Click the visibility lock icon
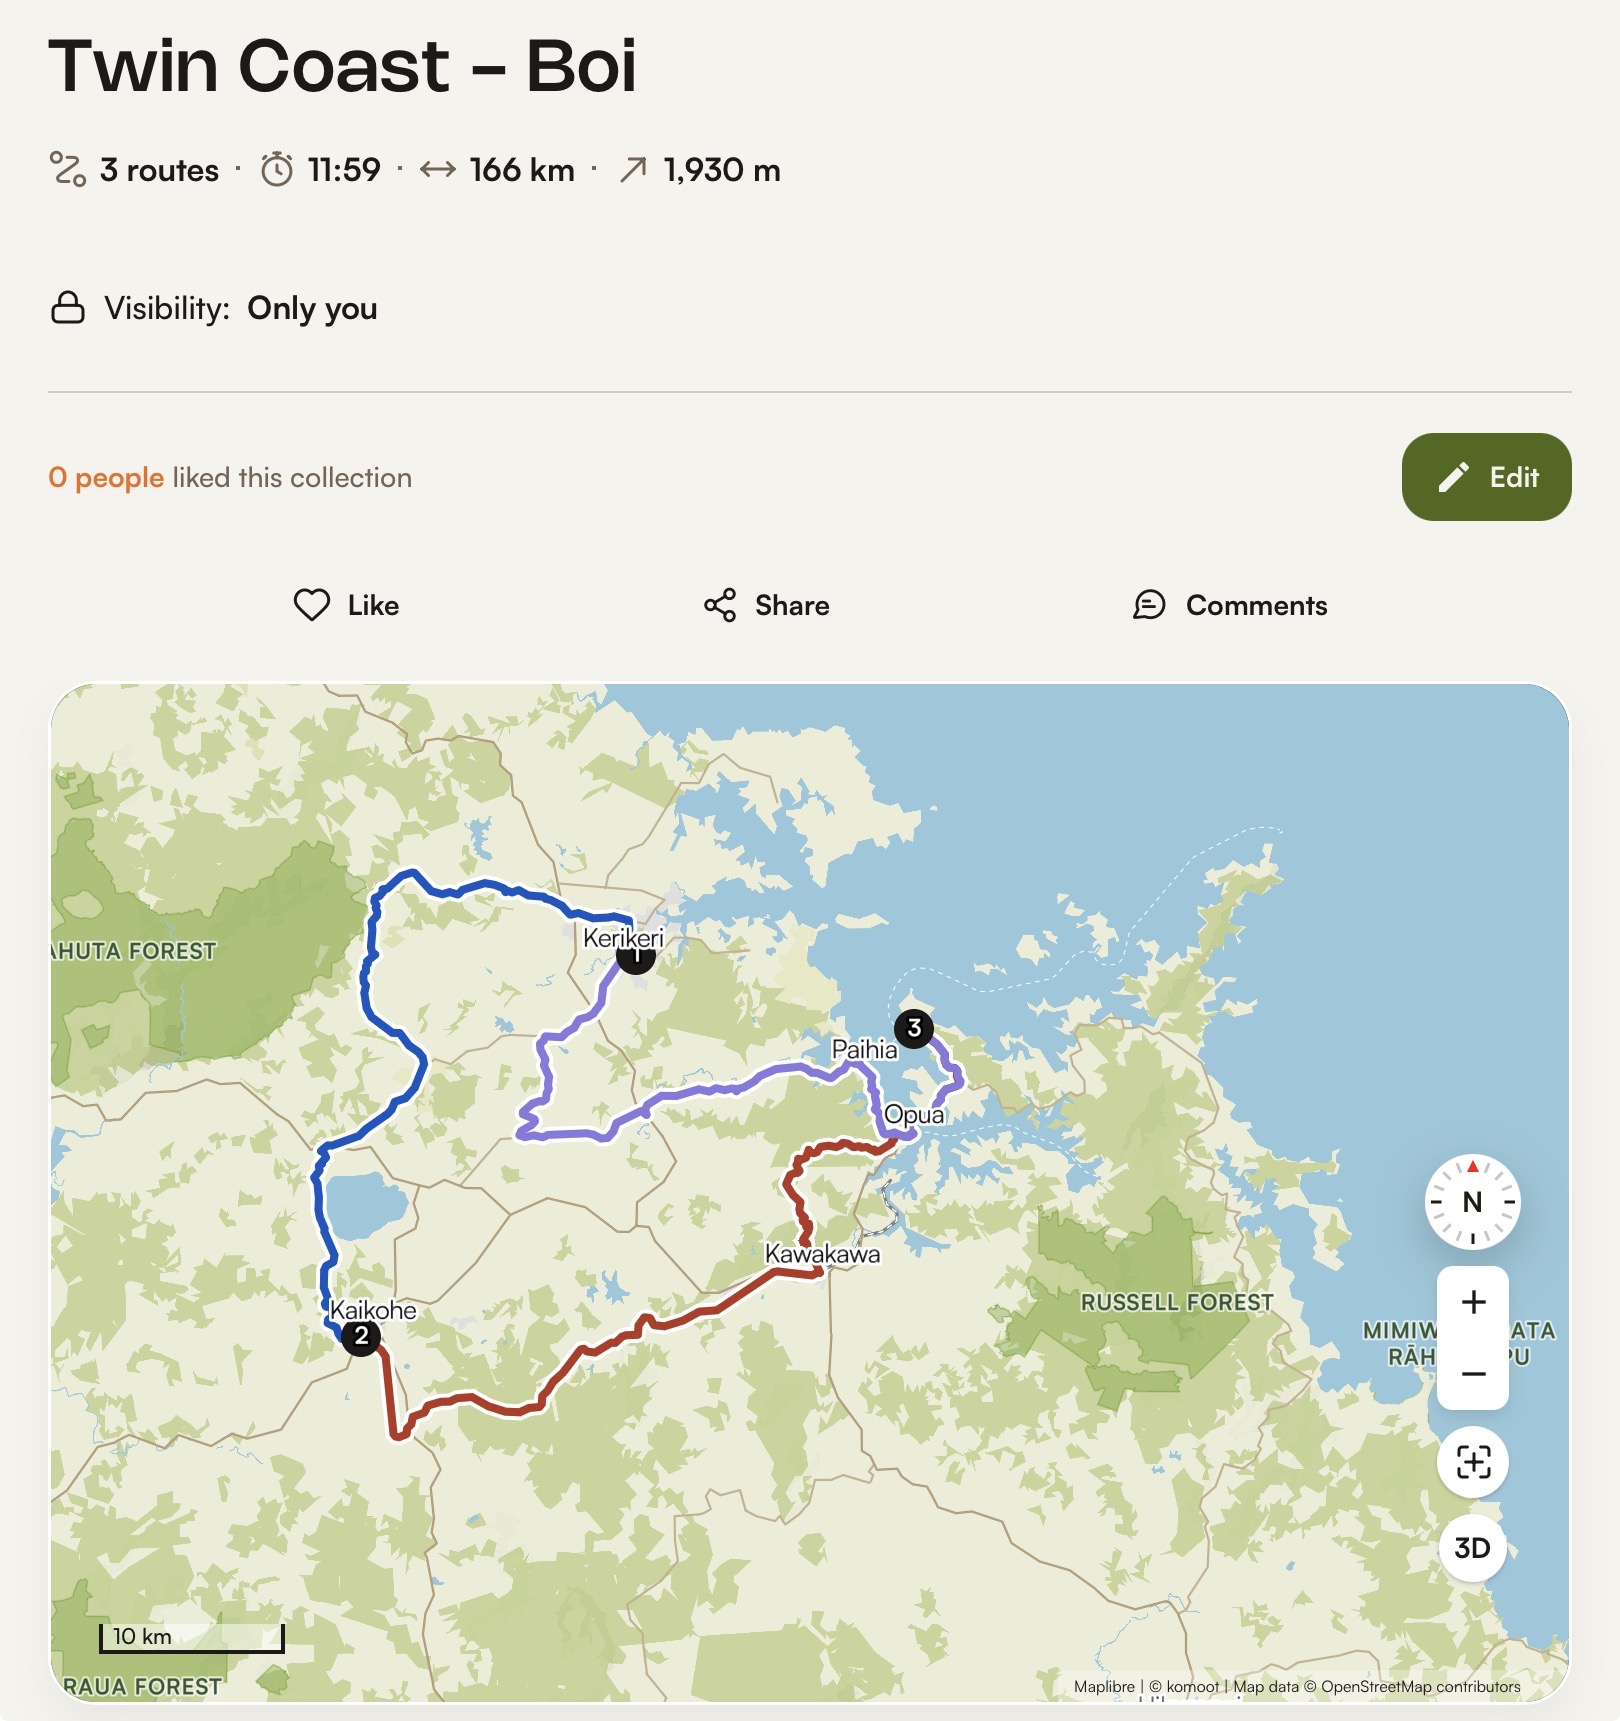Viewport: 1620px width, 1721px height. 68,308
